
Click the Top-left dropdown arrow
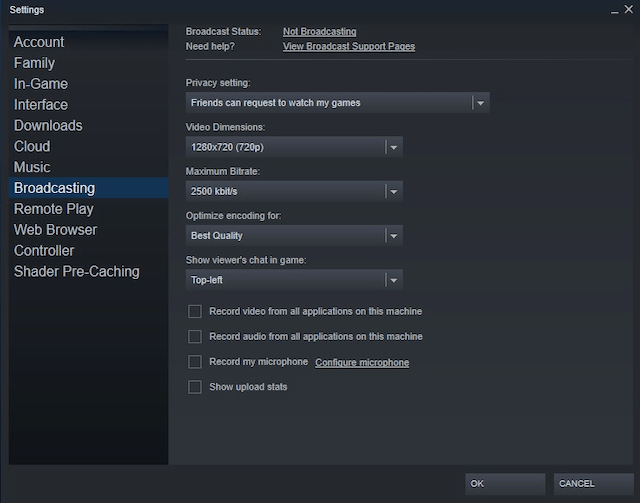pyautogui.click(x=393, y=280)
